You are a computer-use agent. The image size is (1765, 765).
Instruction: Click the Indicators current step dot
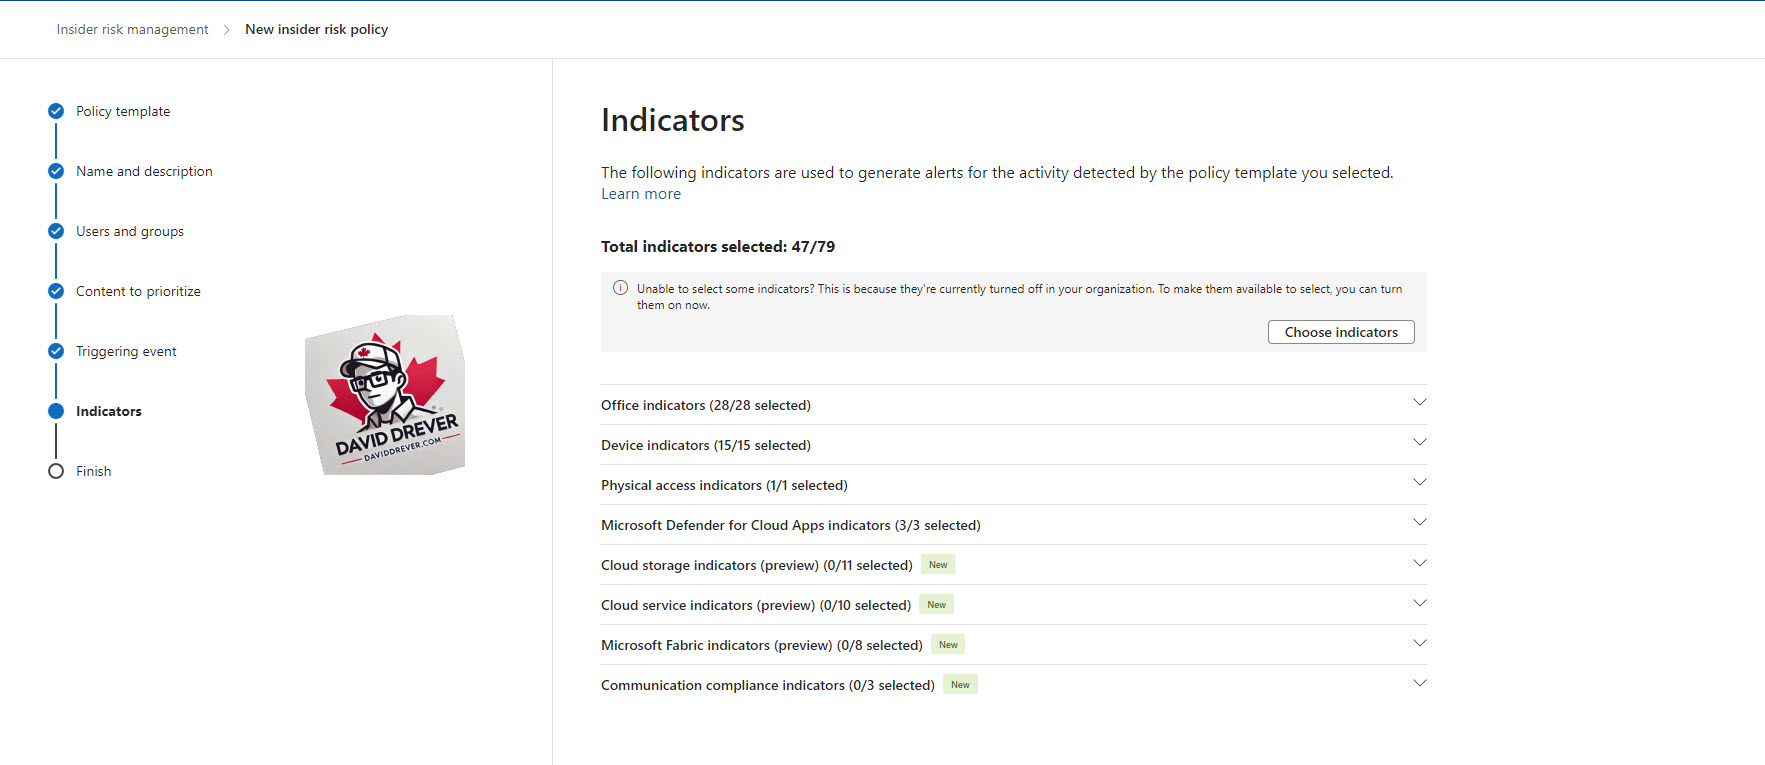tap(56, 411)
